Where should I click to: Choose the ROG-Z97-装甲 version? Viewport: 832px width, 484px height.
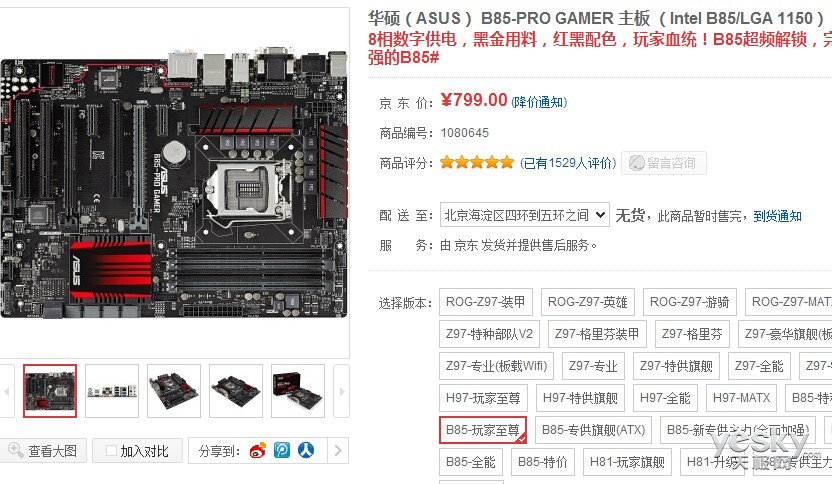pos(486,302)
